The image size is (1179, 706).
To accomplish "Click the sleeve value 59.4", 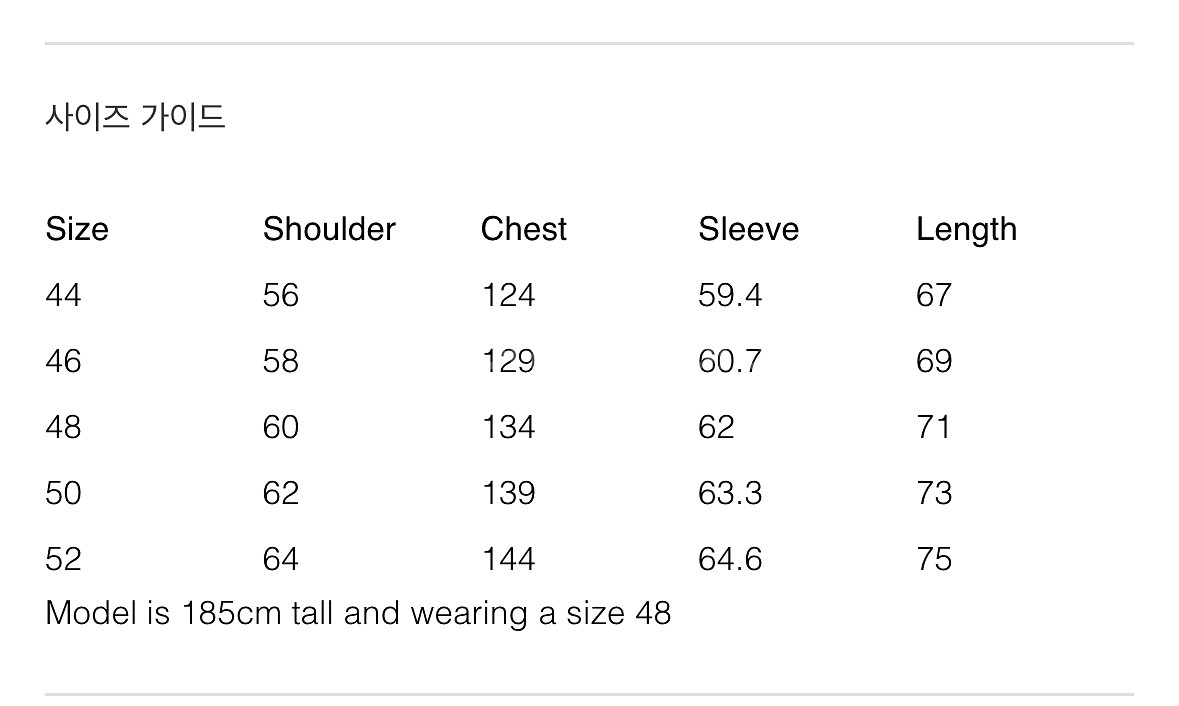I will 730,295.
